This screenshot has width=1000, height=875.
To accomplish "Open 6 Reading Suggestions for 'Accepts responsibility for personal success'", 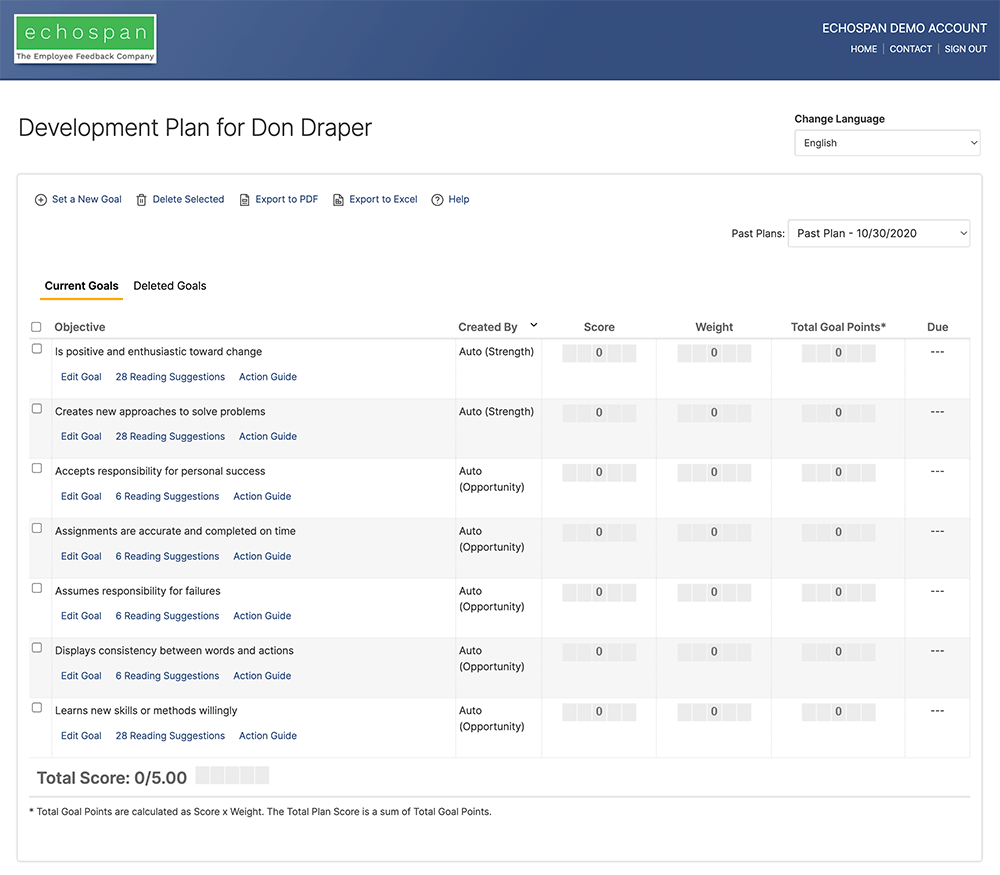I will point(167,497).
